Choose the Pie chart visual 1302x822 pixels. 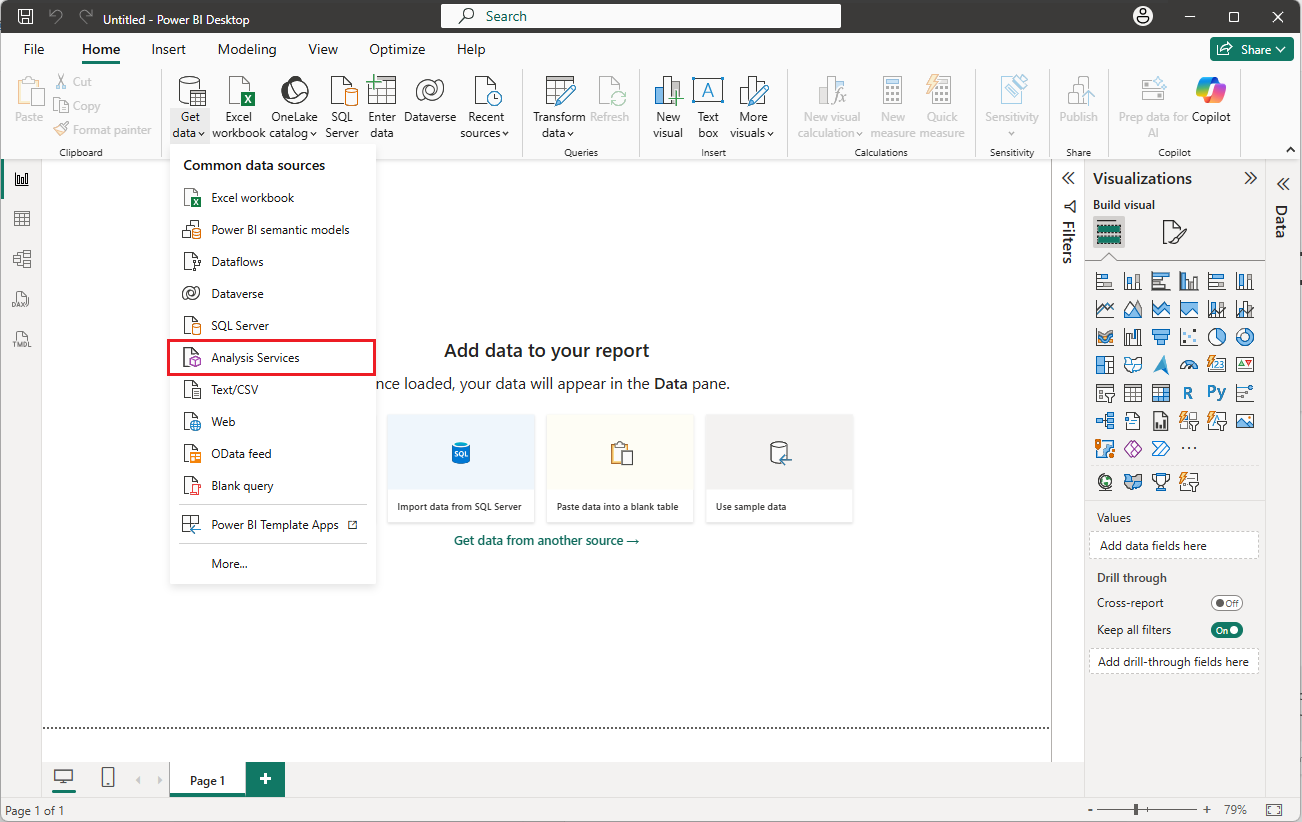coord(1217,337)
